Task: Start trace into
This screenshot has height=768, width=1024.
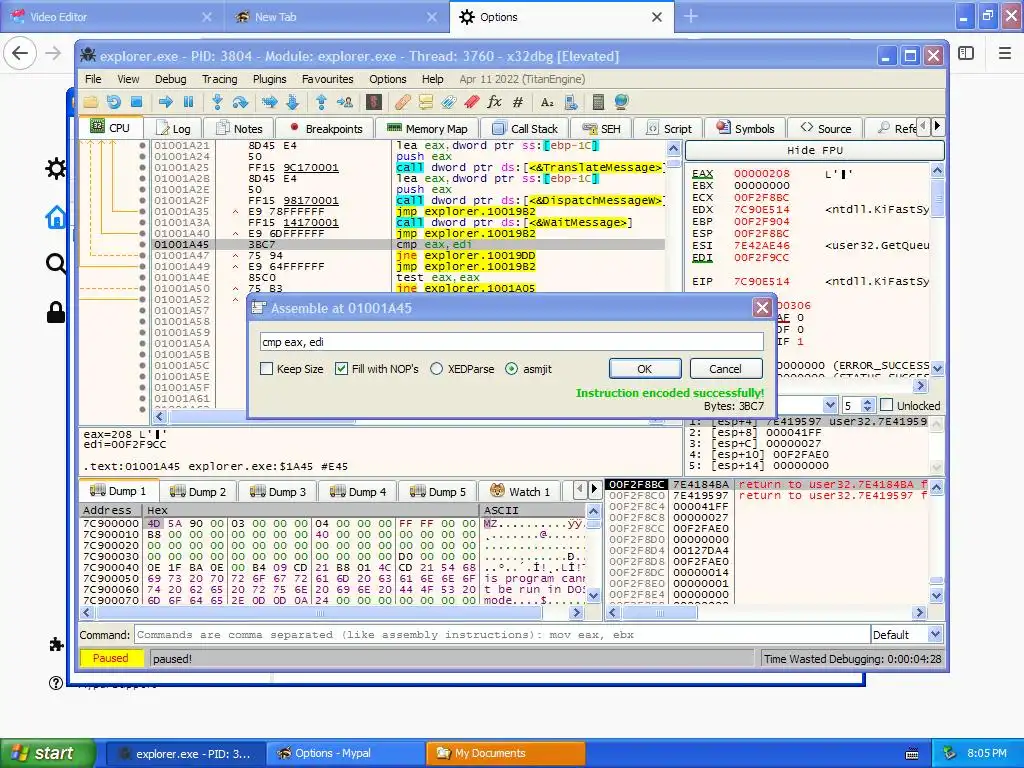Action: tap(269, 102)
